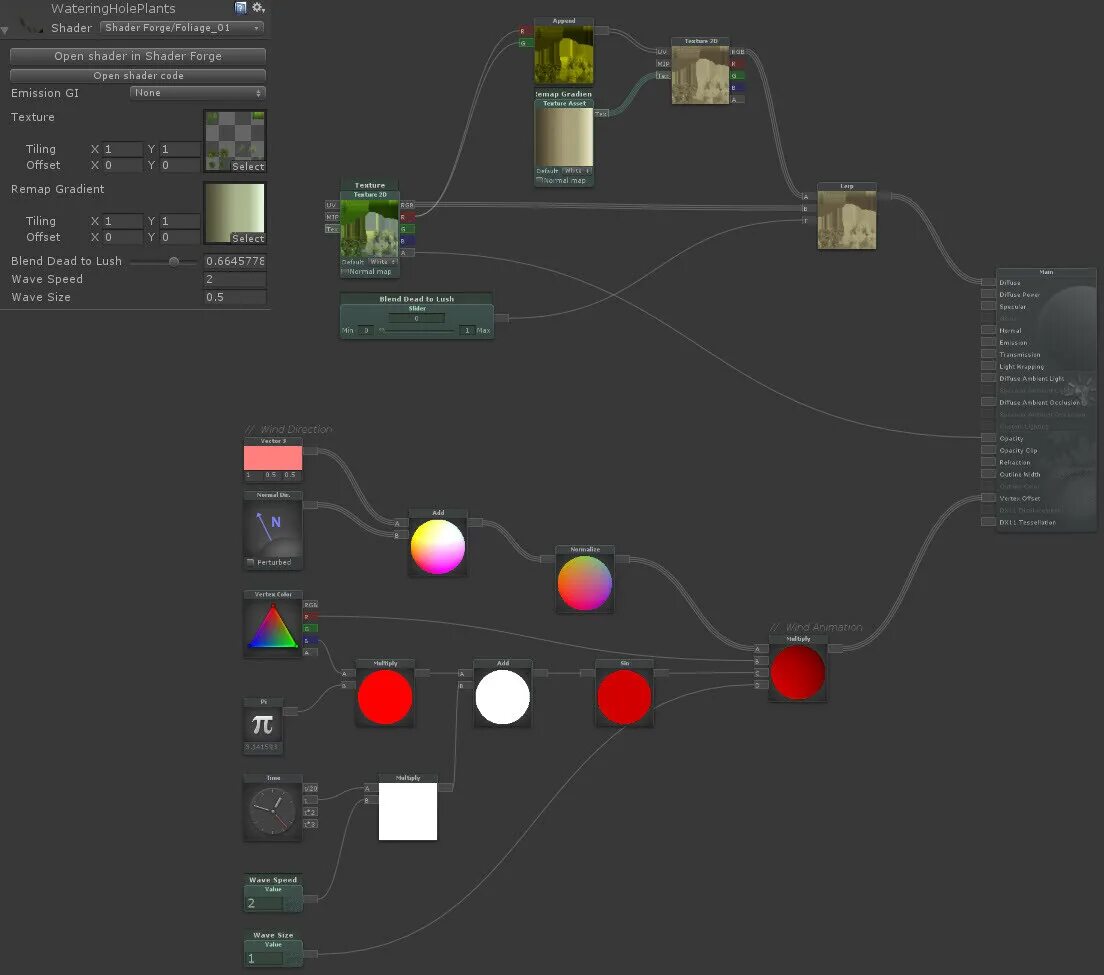Click the Wave Speed node value field
1104x975 pixels.
264,903
